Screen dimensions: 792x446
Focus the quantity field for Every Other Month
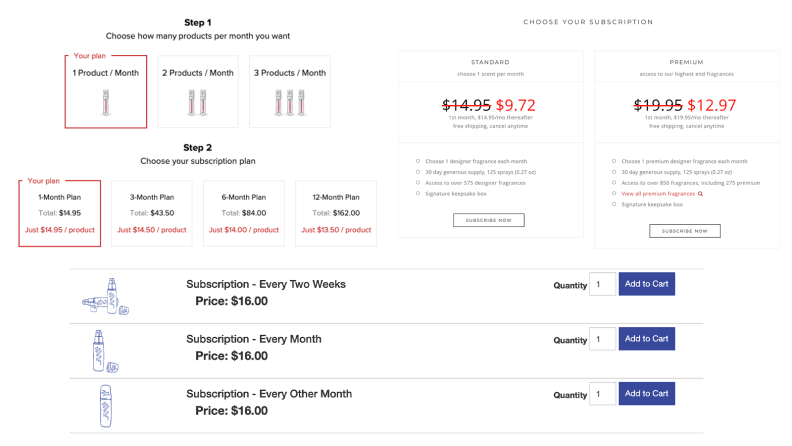tap(602, 393)
